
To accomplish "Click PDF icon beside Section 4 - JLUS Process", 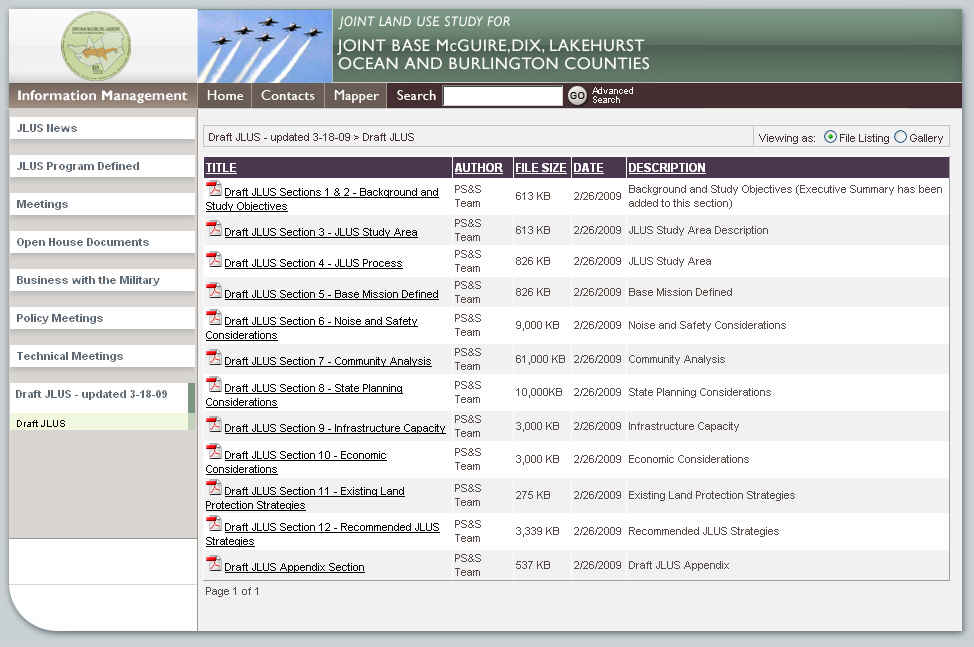I will click(214, 259).
